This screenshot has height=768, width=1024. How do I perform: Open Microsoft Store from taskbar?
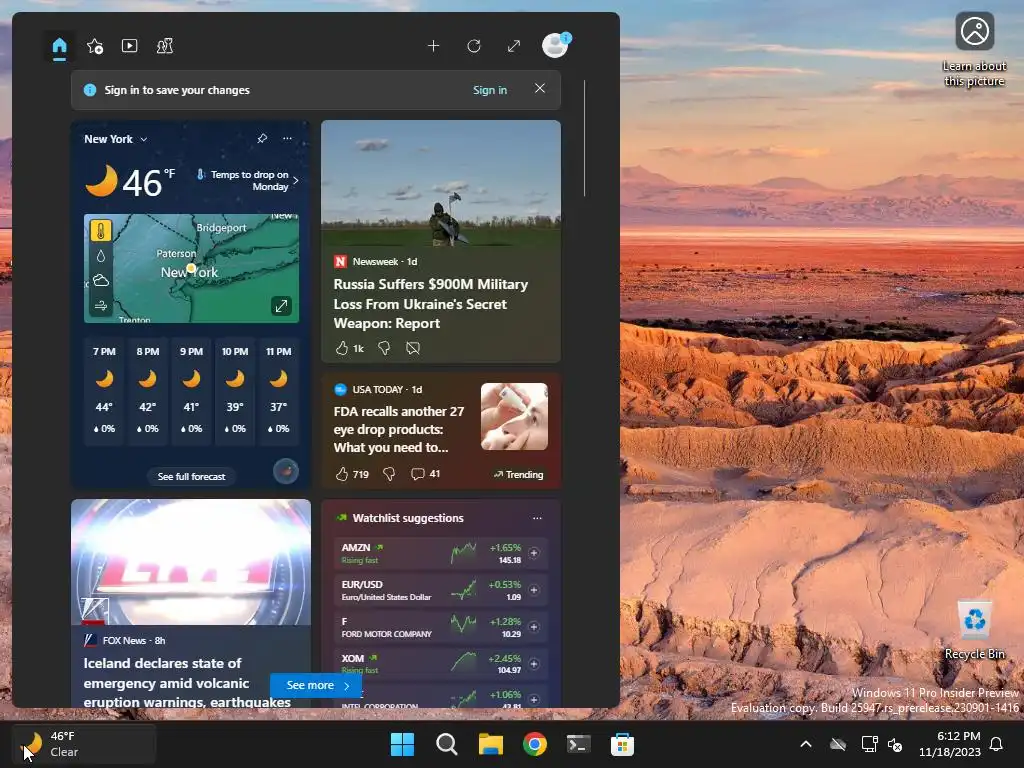point(622,744)
